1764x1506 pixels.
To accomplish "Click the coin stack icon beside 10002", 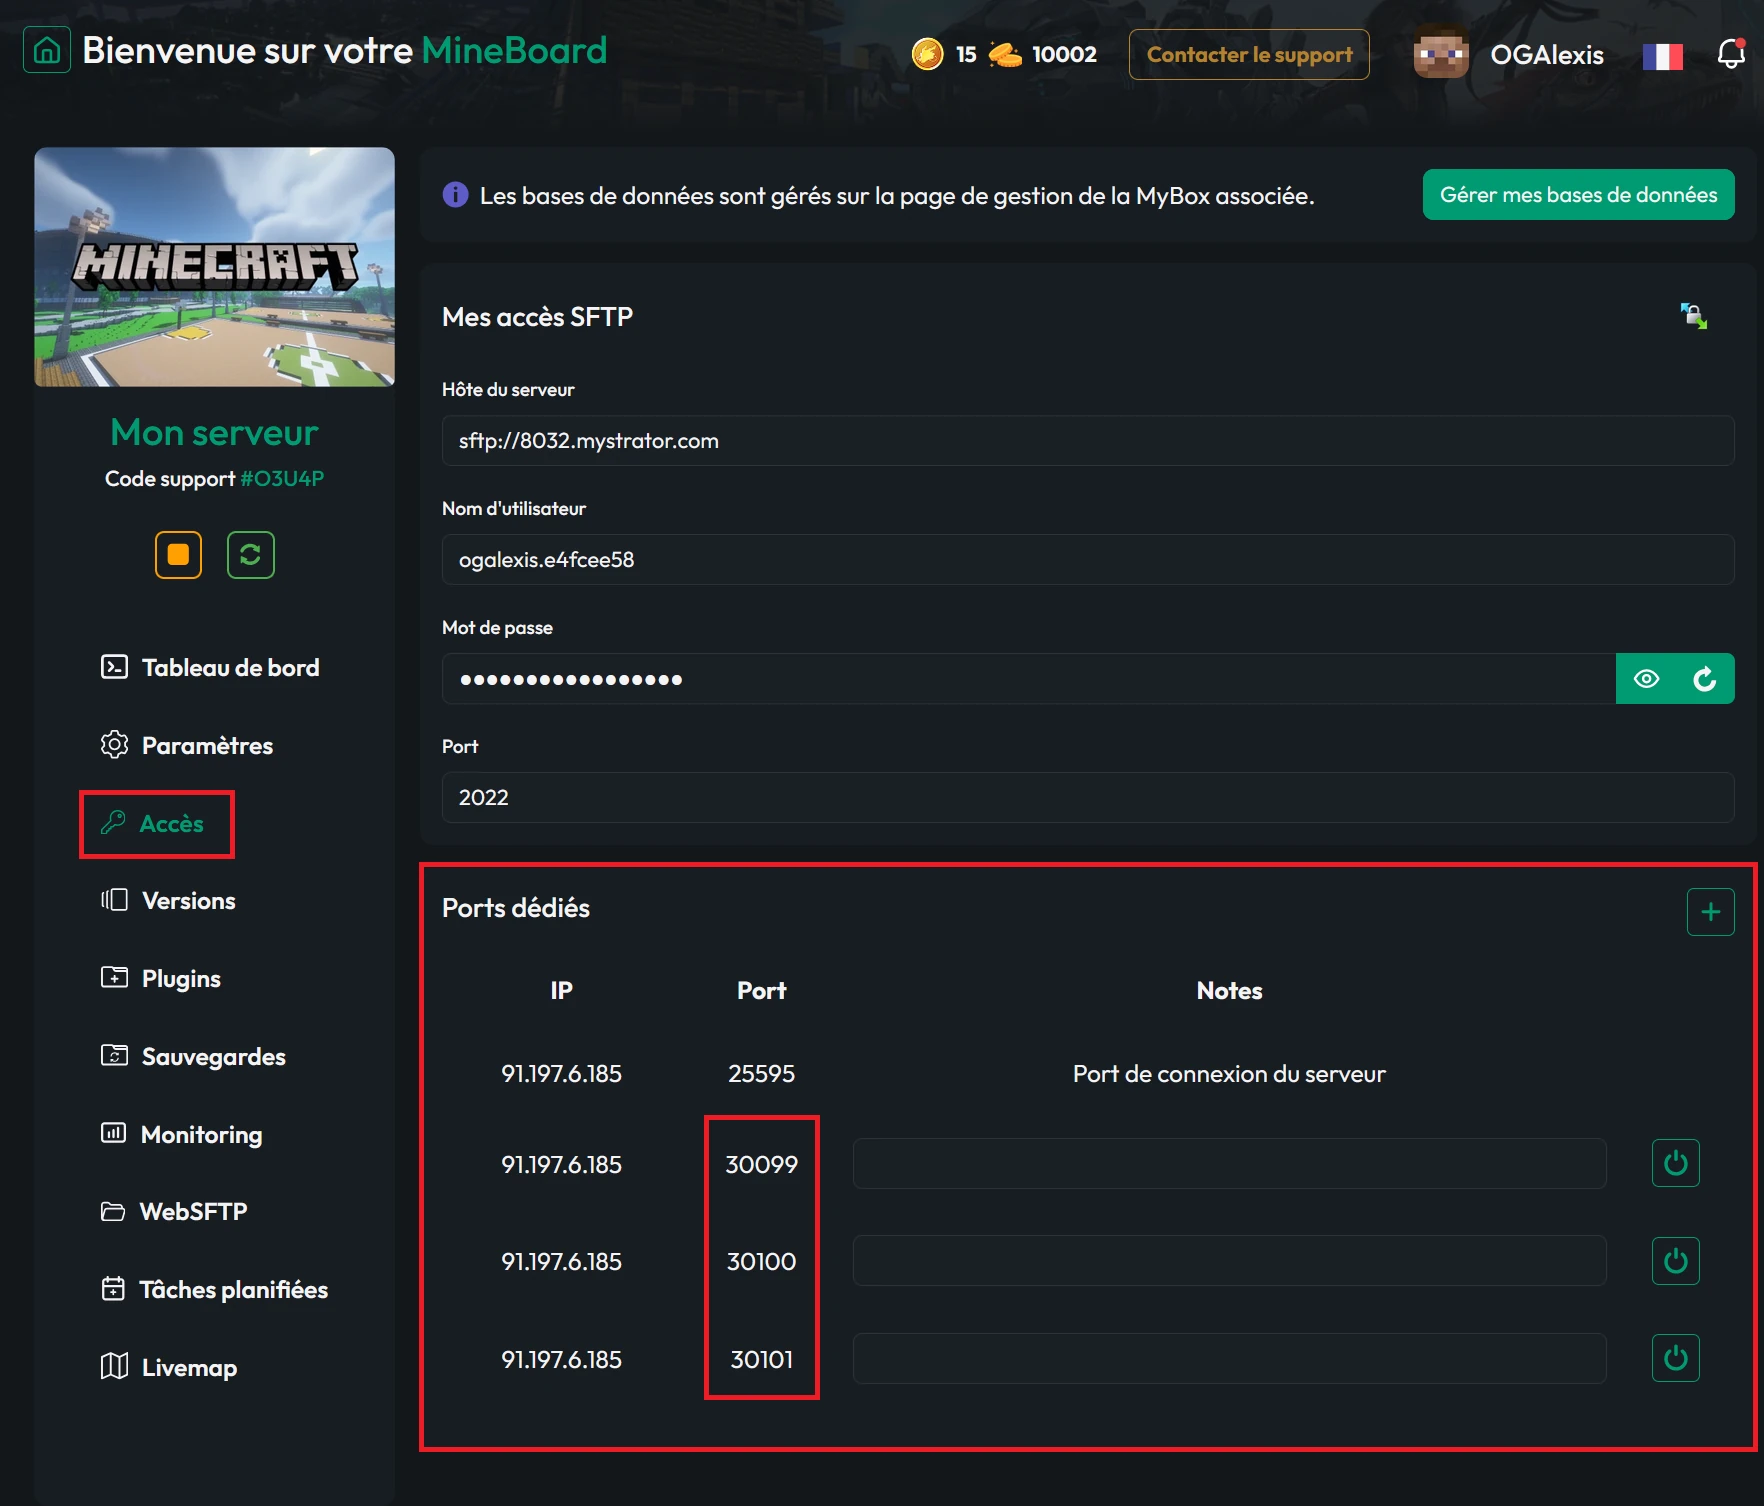I will [1005, 54].
